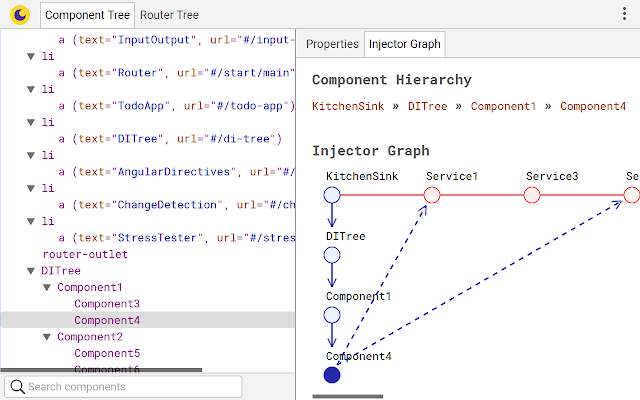Click the tree panel horizontal scrollbar

click(x=101, y=370)
